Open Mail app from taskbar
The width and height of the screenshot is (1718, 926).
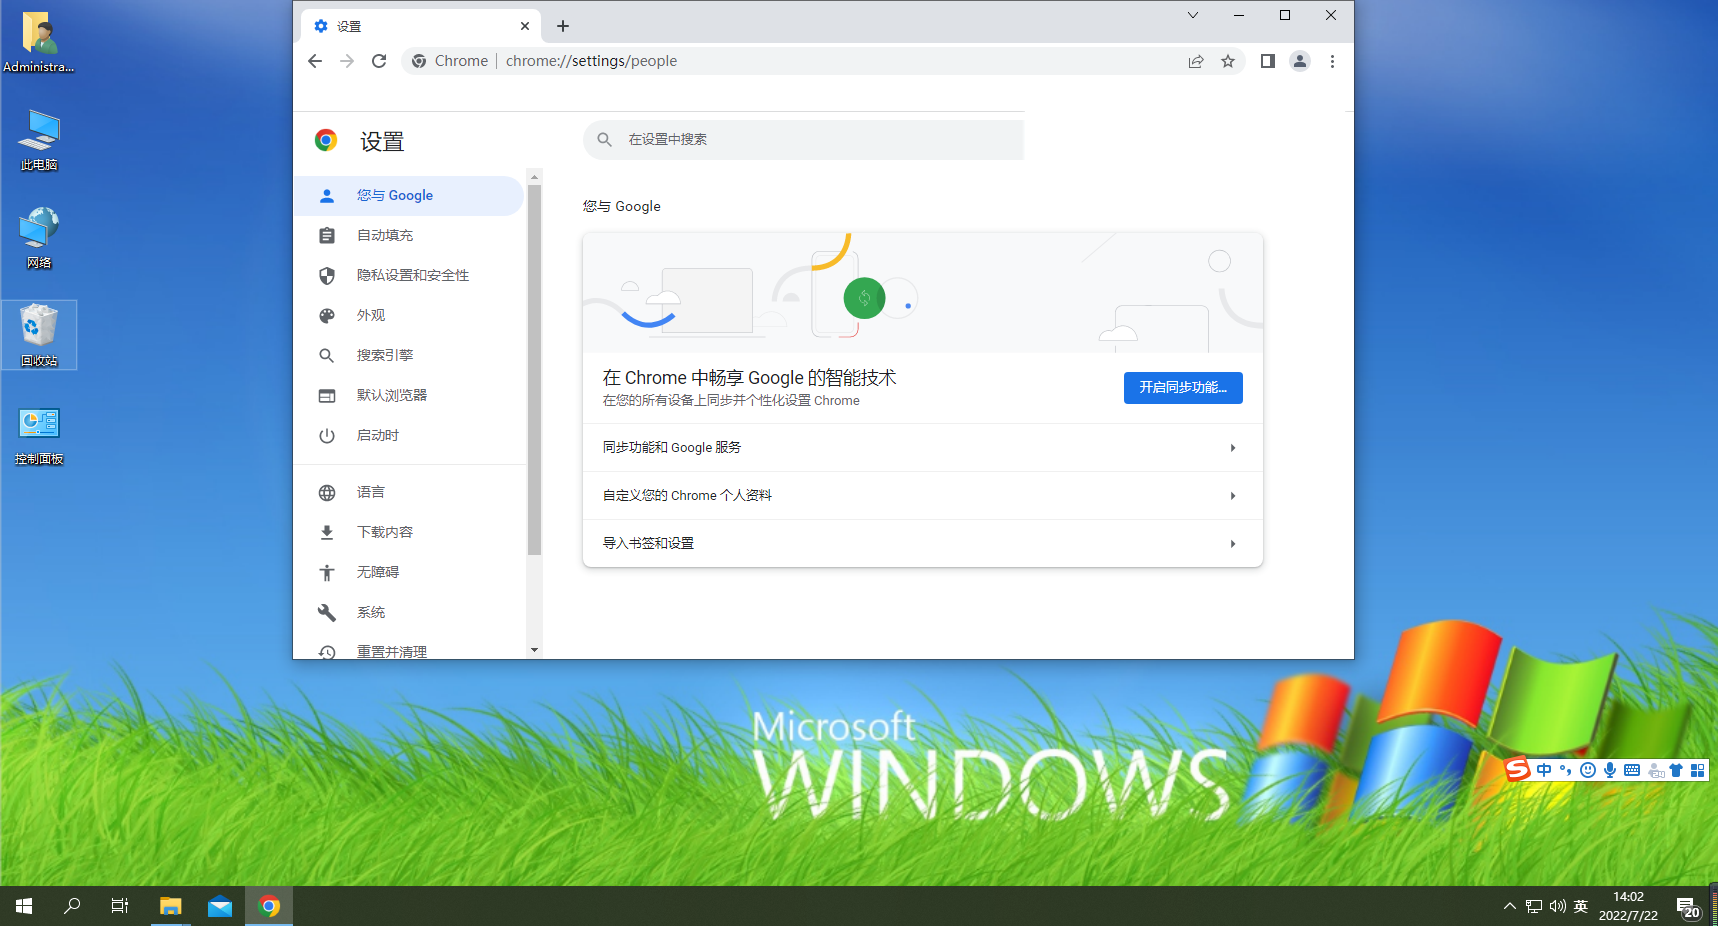pyautogui.click(x=220, y=906)
